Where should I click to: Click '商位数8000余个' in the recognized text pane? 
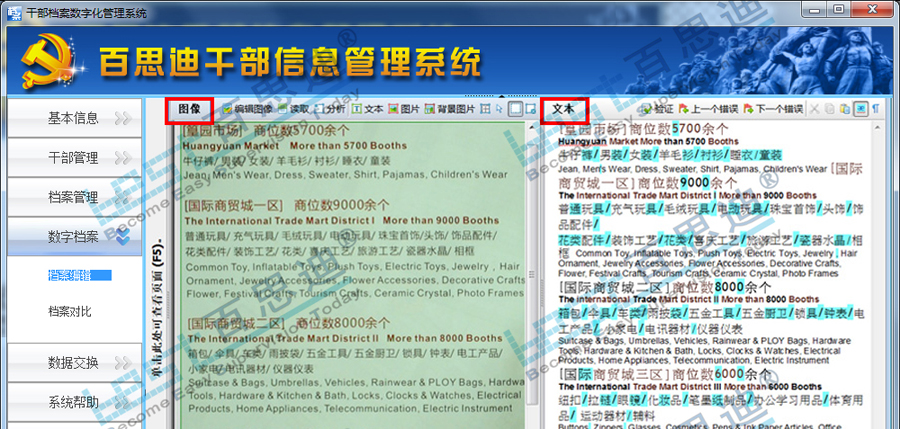pyautogui.click(x=721, y=287)
